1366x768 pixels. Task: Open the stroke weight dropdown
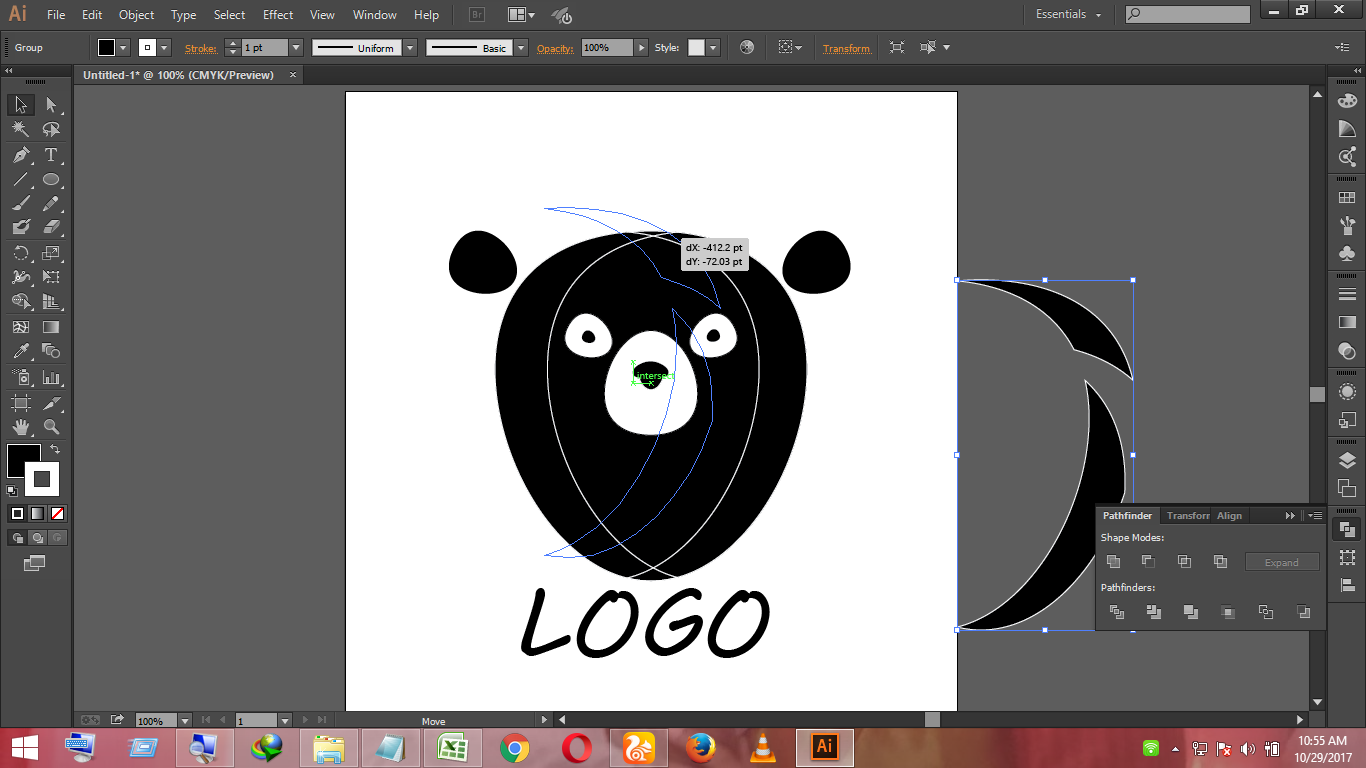tap(296, 48)
